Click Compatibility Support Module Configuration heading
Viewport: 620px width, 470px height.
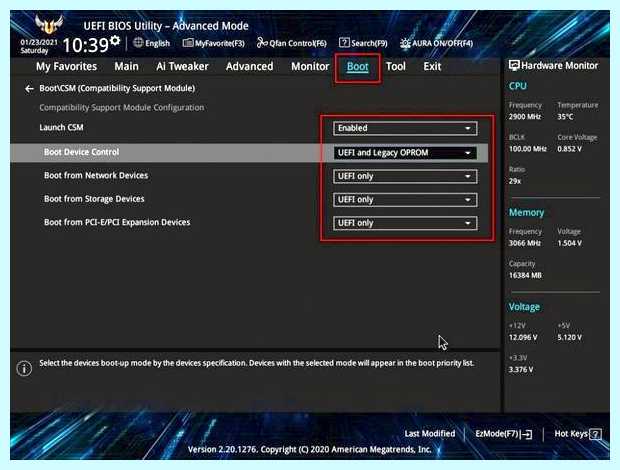click(x=122, y=108)
